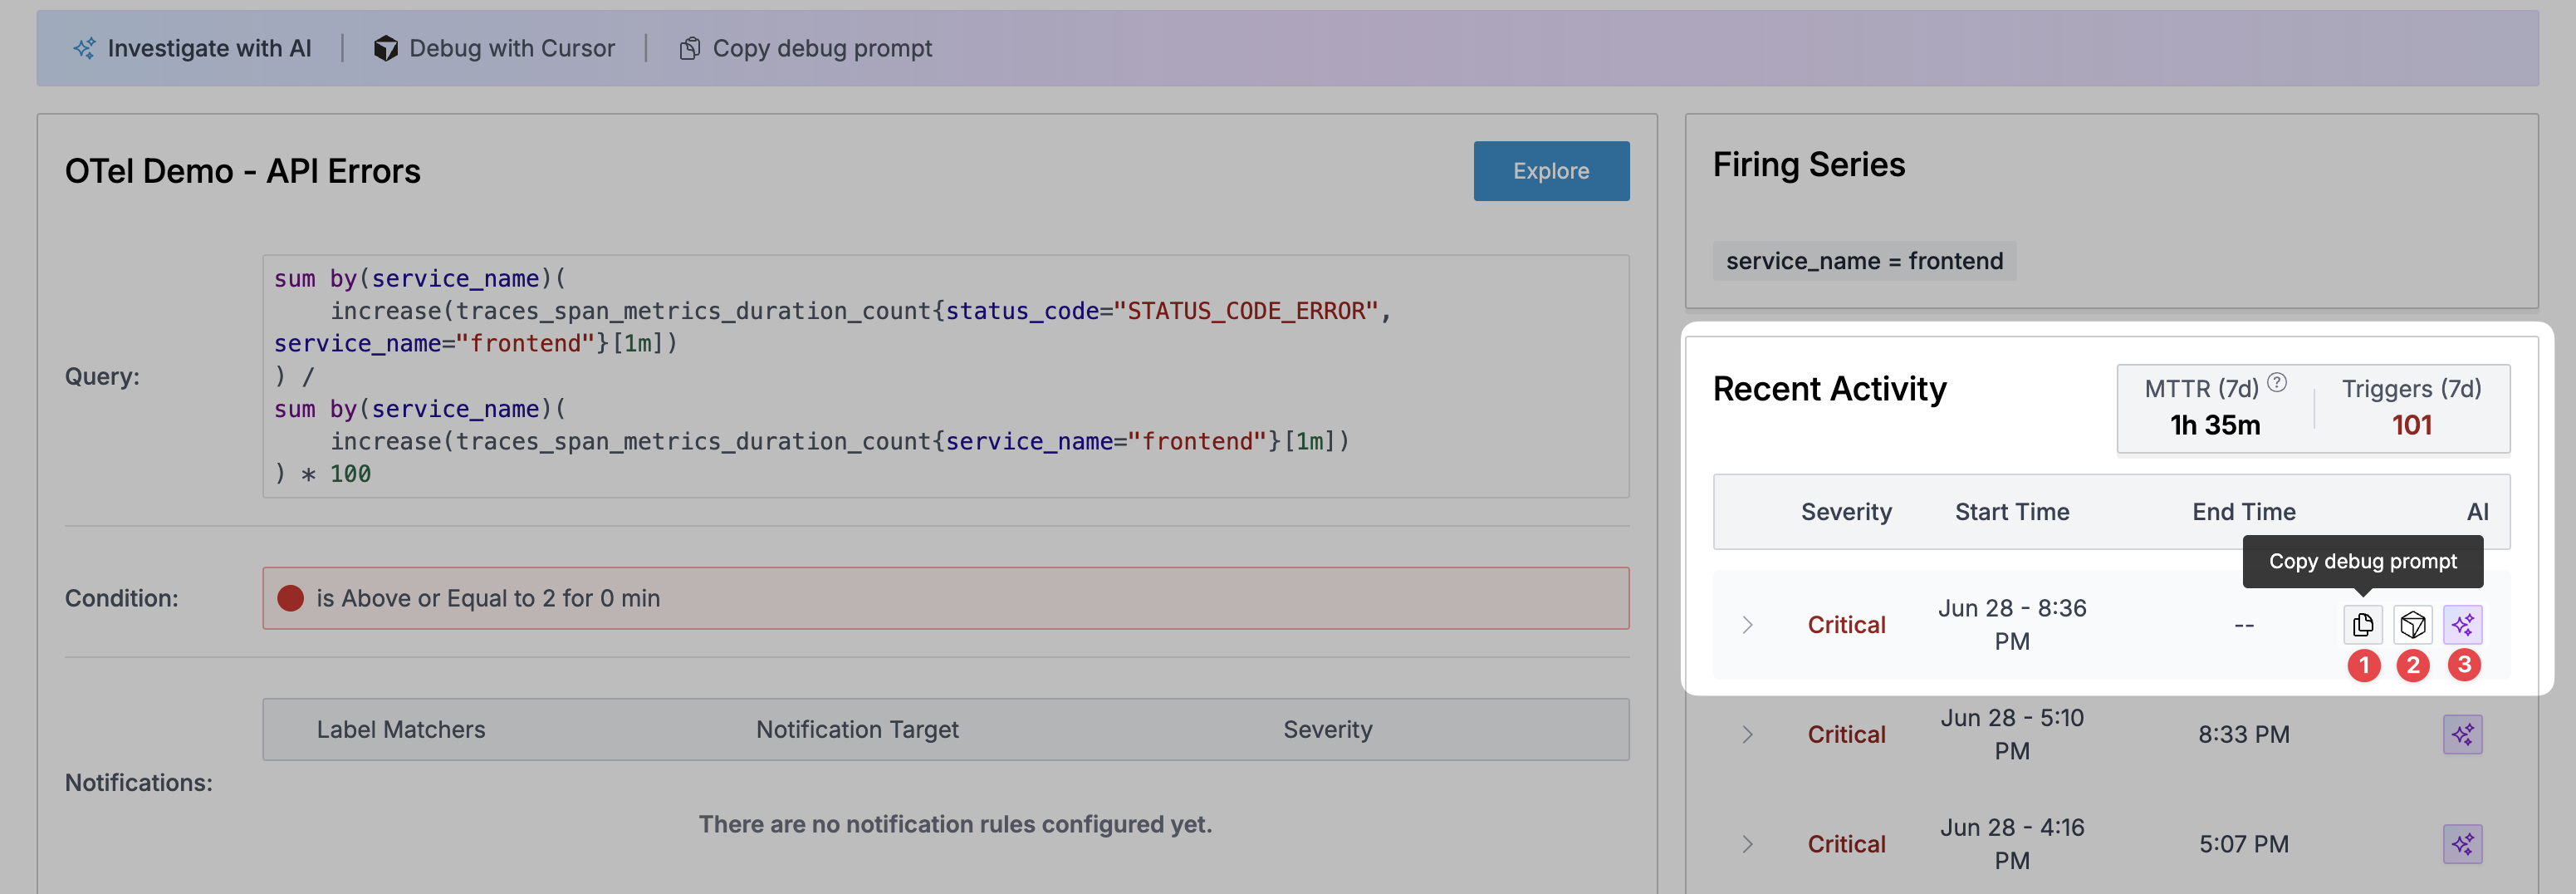Click AI investigate icon in 5:07 PM row
2576x894 pixels.
tap(2463, 844)
